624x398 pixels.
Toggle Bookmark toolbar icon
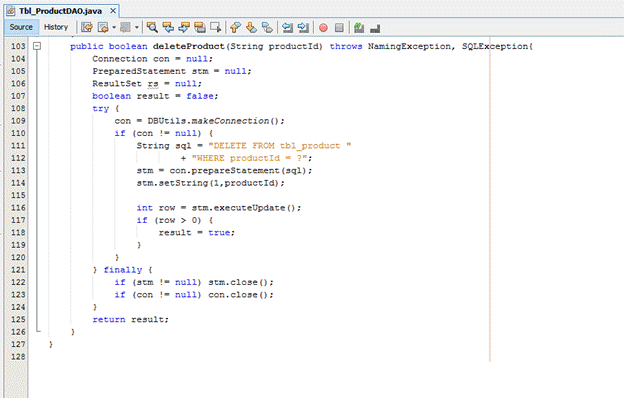pos(267,27)
